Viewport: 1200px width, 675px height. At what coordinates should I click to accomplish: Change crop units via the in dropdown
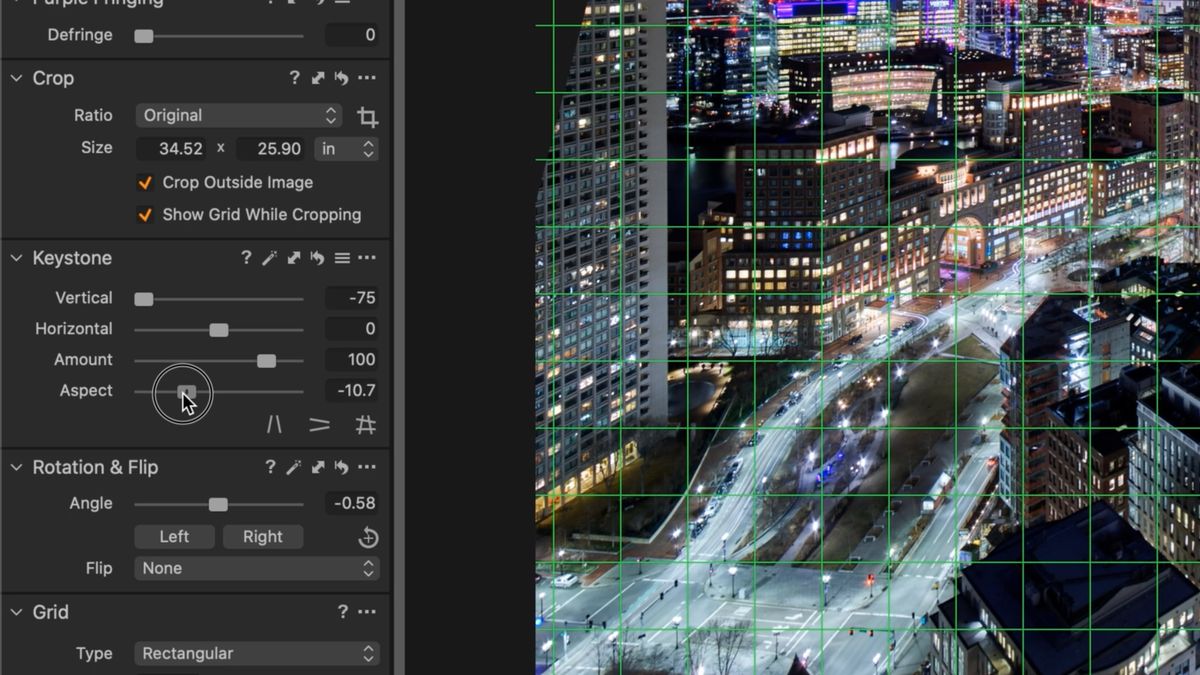point(346,148)
